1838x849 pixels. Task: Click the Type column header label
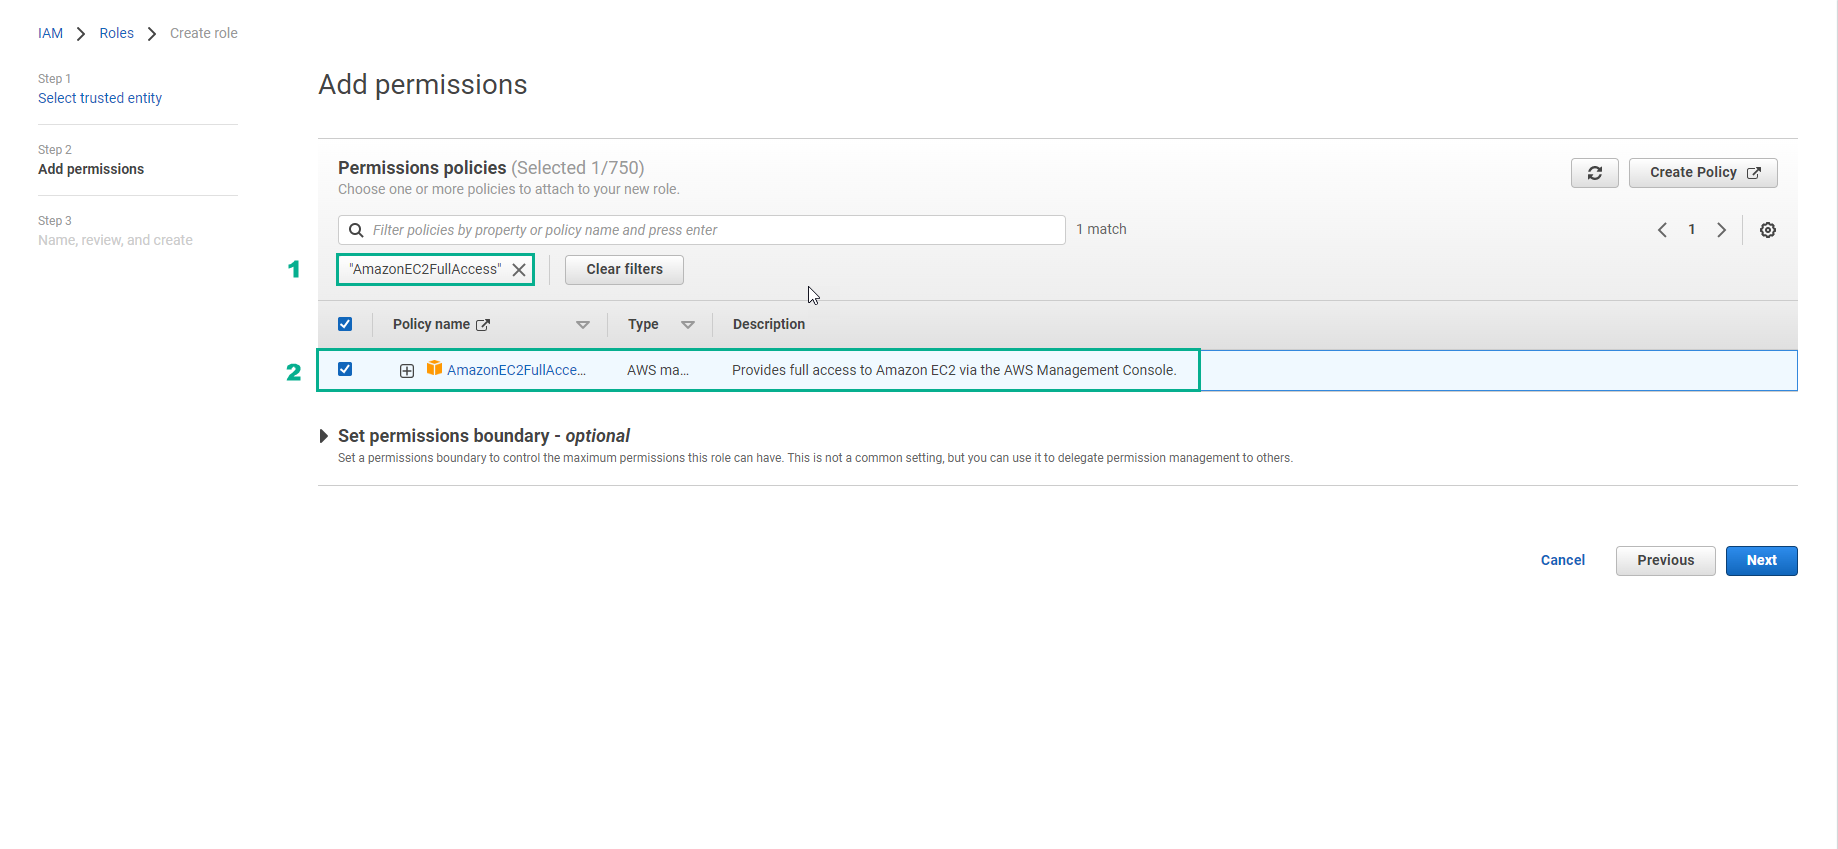click(643, 325)
